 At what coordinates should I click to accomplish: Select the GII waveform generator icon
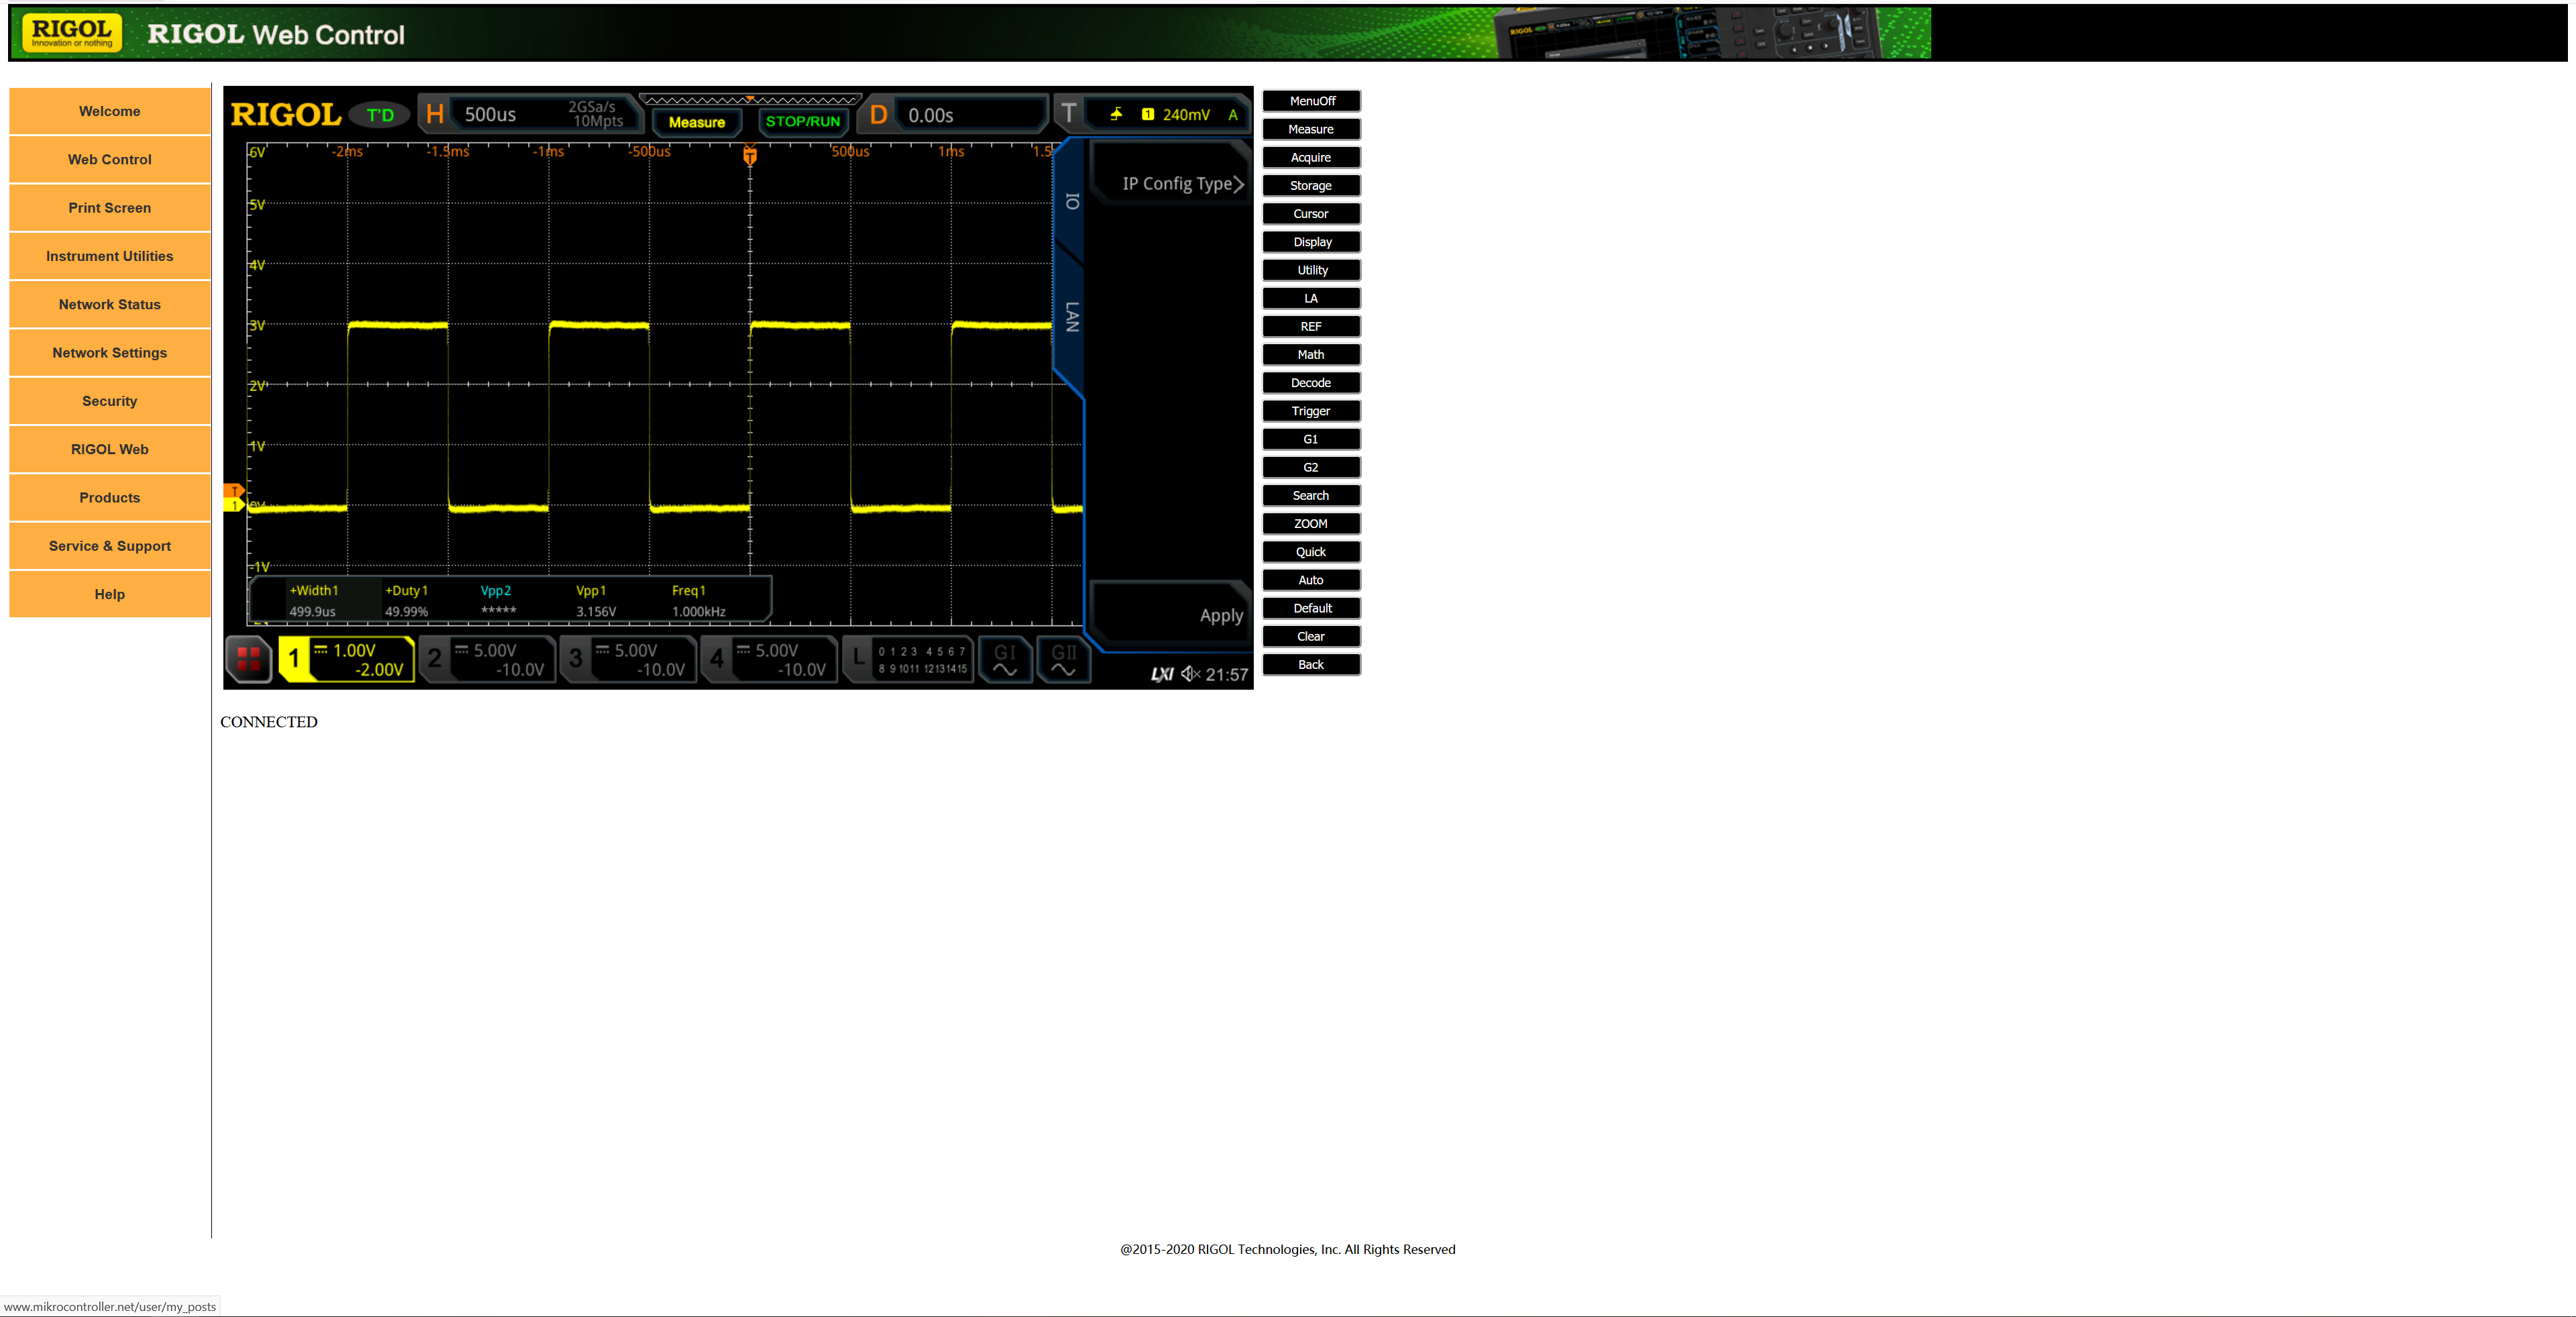tap(1063, 660)
